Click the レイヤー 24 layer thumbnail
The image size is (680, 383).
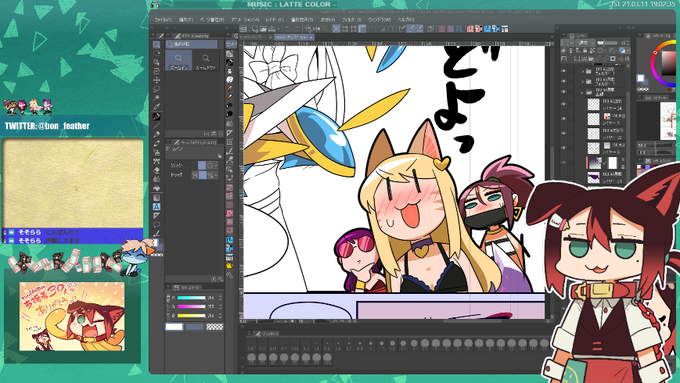point(593,104)
